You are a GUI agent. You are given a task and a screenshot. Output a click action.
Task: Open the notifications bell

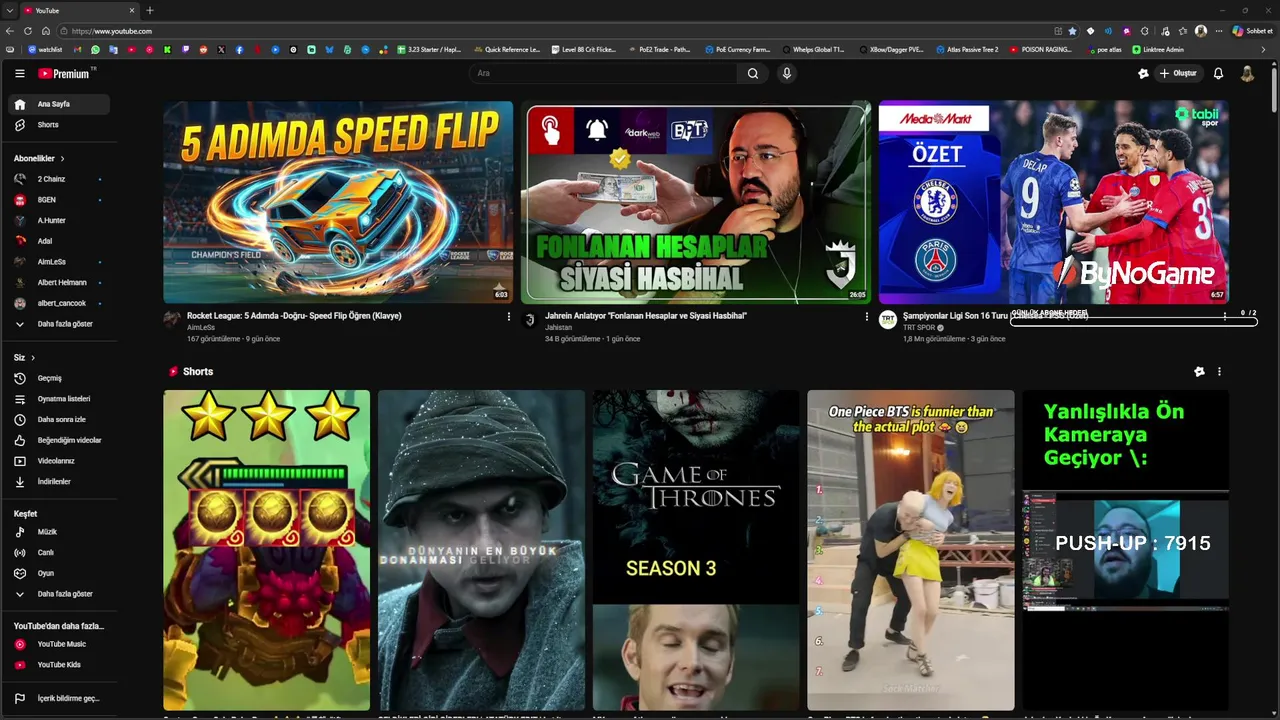[1218, 73]
